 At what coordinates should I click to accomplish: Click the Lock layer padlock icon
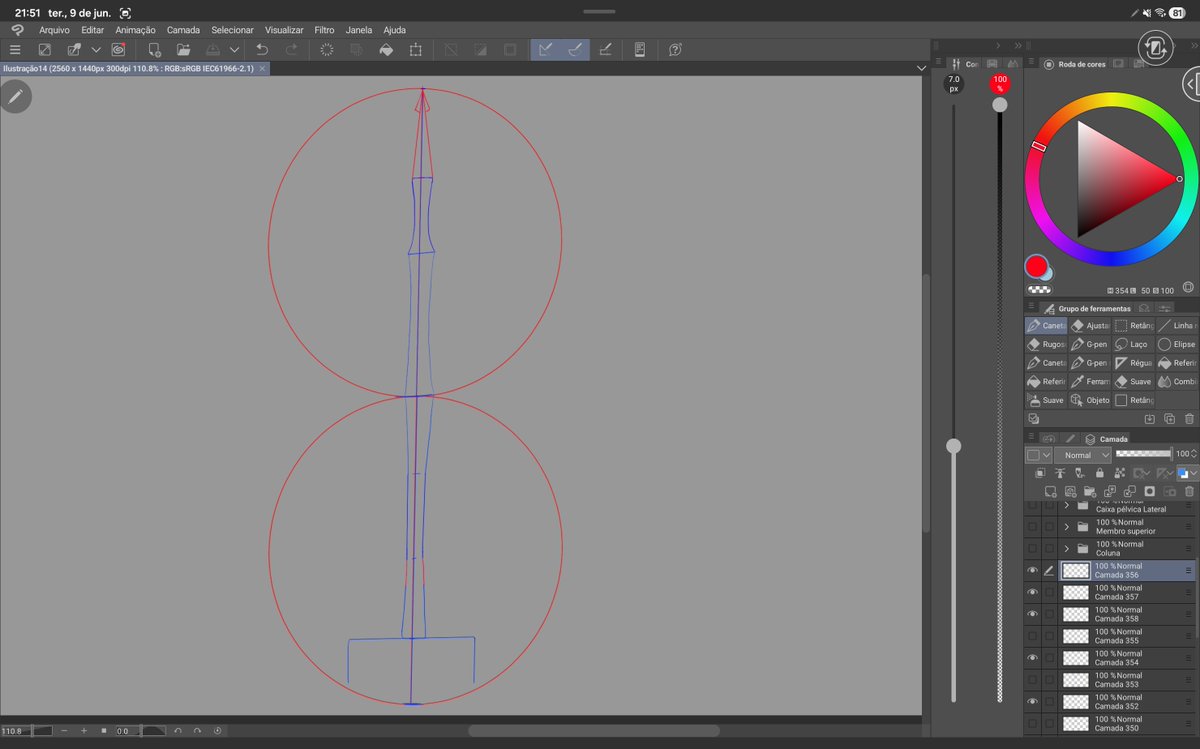1100,473
